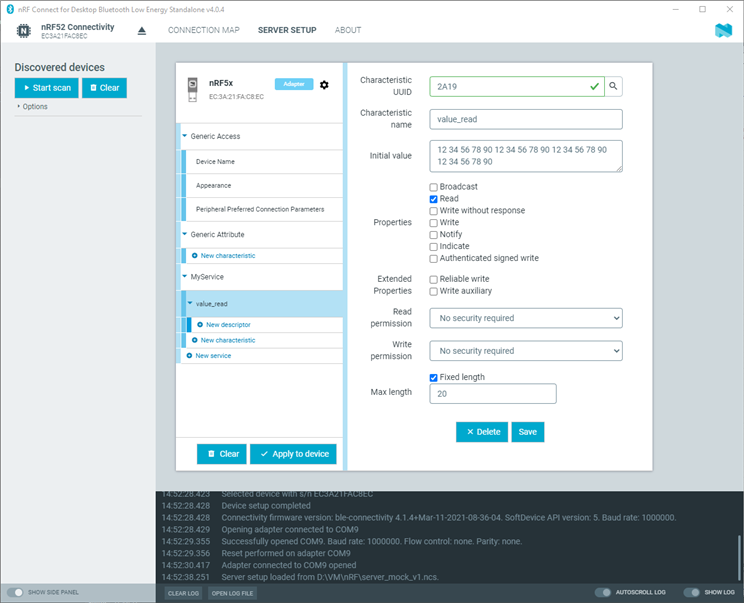Click the Initial value text area

click(x=526, y=156)
